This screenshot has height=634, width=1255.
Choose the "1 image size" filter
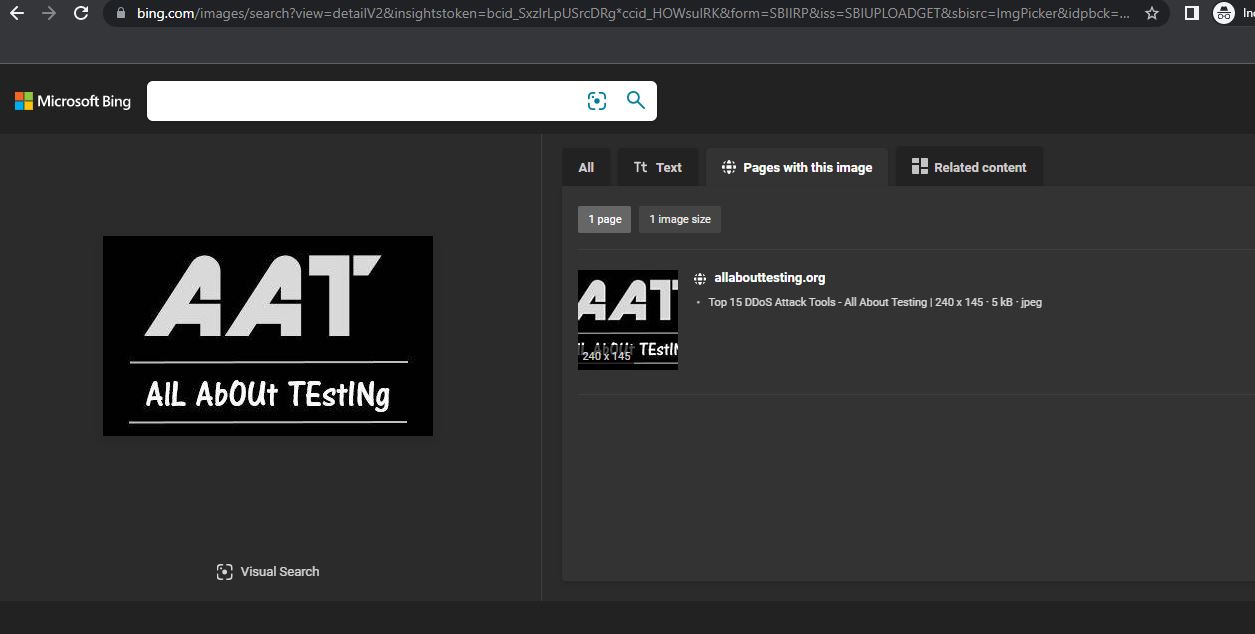[680, 219]
